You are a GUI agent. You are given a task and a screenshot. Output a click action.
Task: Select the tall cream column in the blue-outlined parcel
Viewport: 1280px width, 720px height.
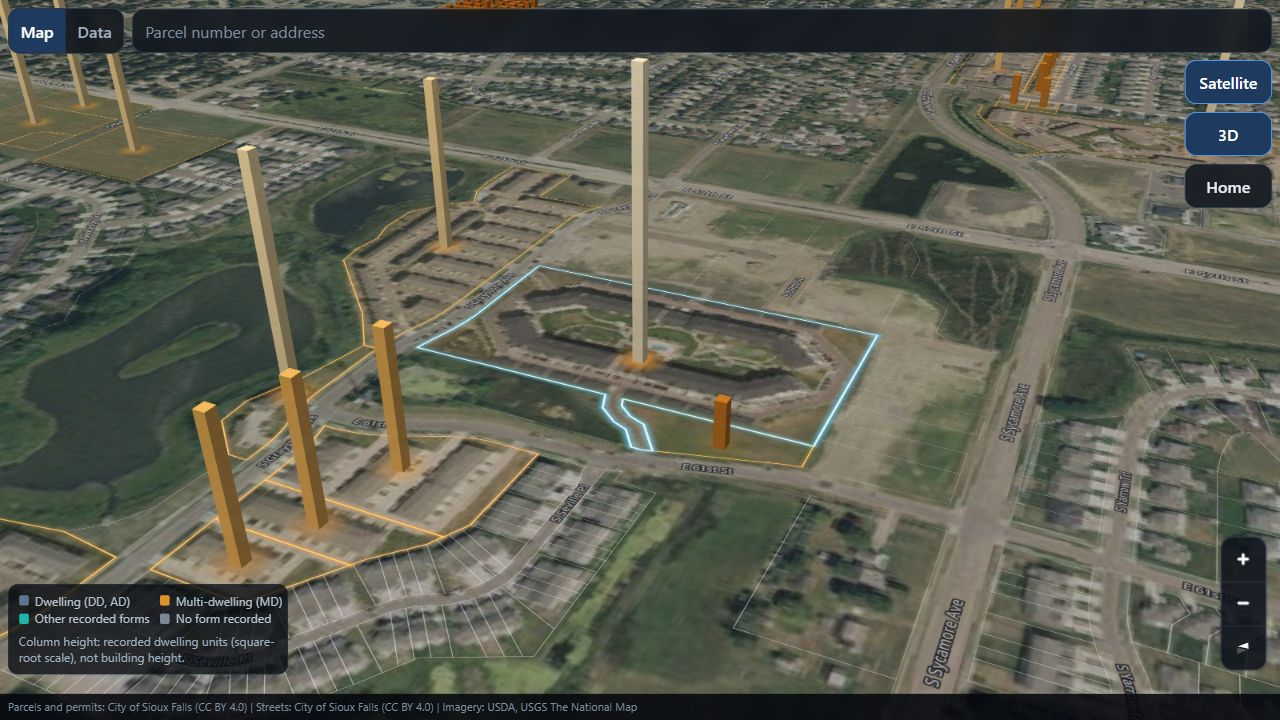click(x=639, y=210)
